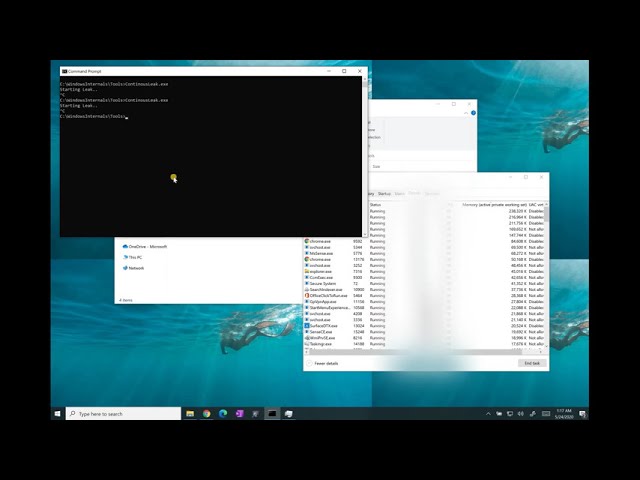Open the Command Prompt title bar icon menu
Viewport: 640px width, 480px height.
64,71
